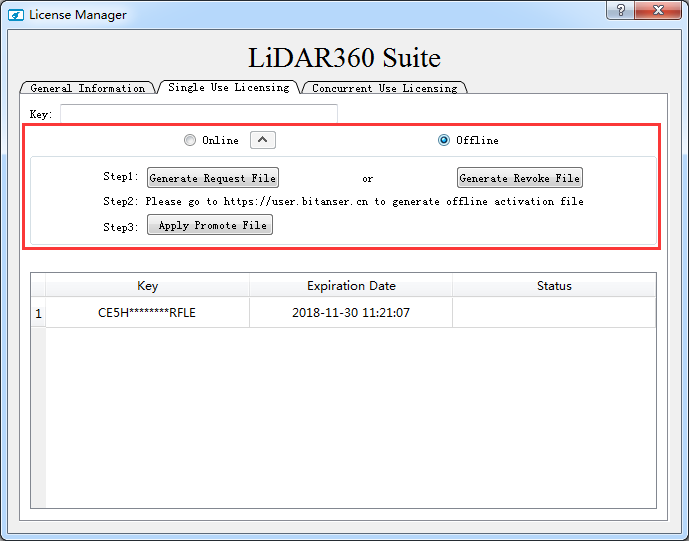Screen dimensions: 689x541
Task: Collapse the panel with the up-arrow button
Action: [262, 140]
